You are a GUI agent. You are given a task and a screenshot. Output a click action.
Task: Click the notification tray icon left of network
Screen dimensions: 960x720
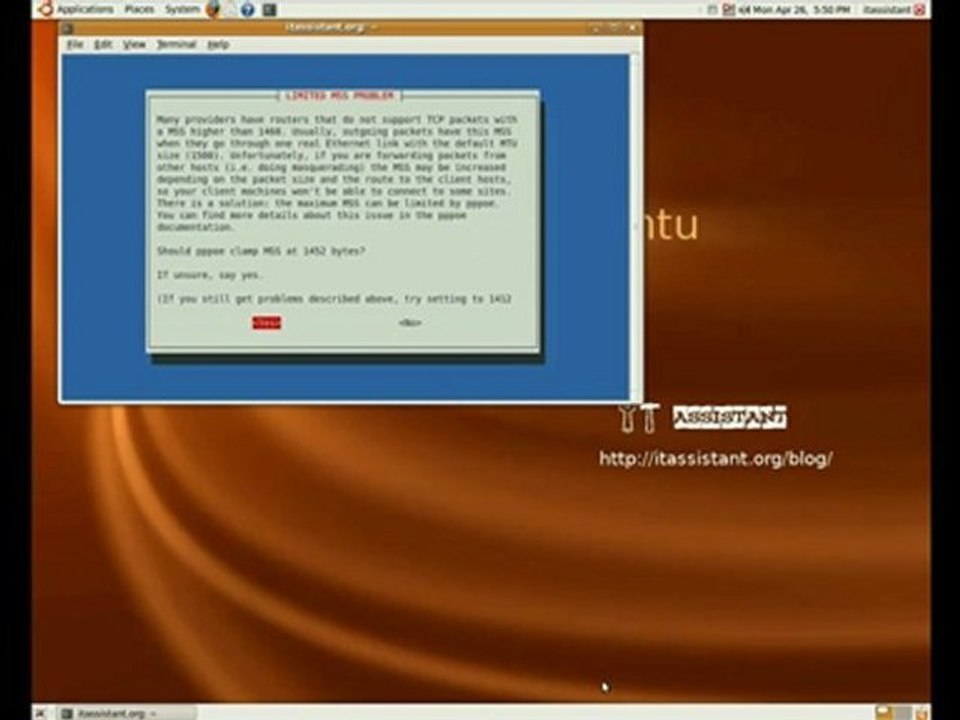712,9
